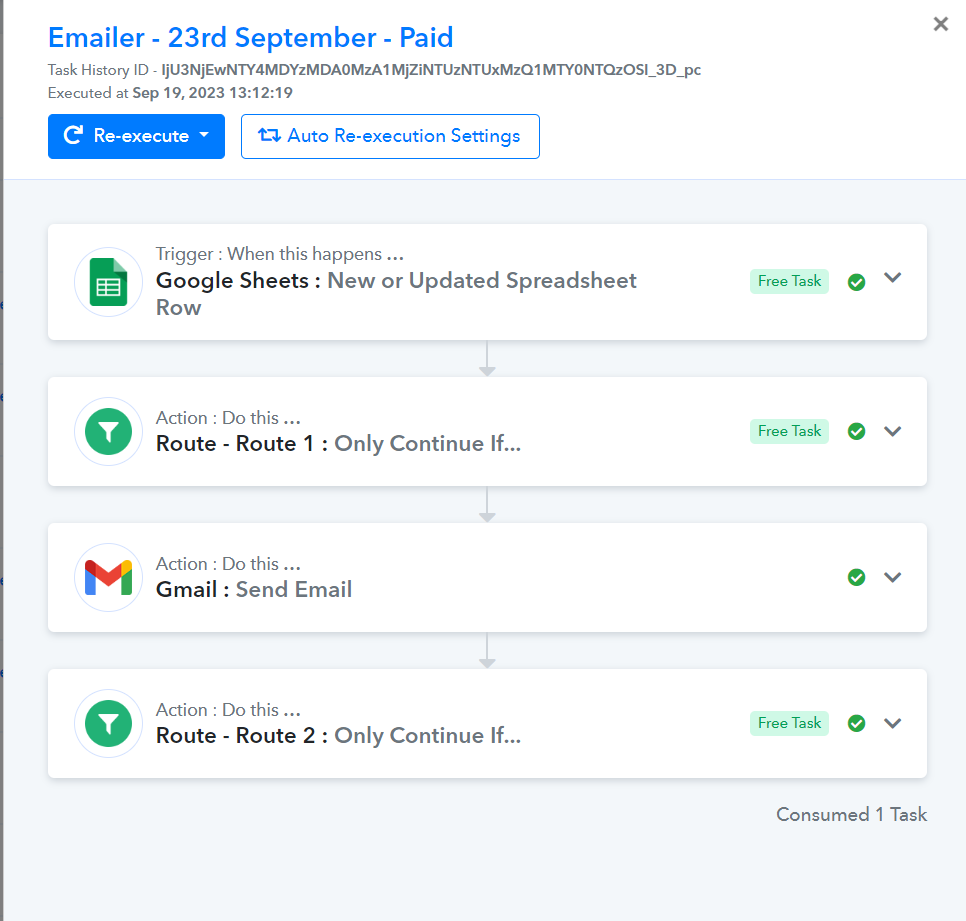Click Free Task badge on Google Sheets step
Image resolution: width=966 pixels, height=921 pixels.
tap(789, 282)
